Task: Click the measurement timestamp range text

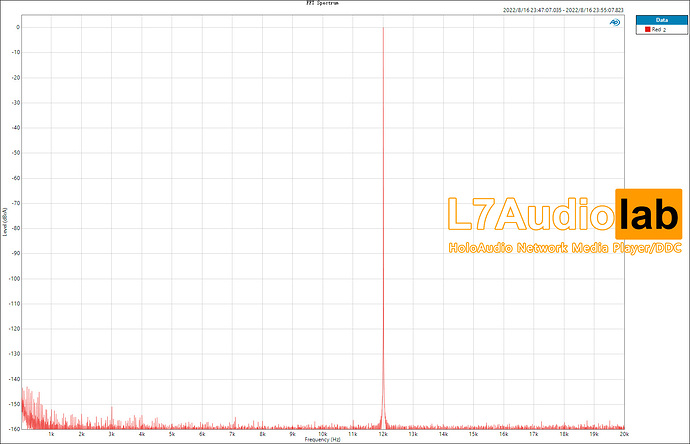Action: pos(563,10)
